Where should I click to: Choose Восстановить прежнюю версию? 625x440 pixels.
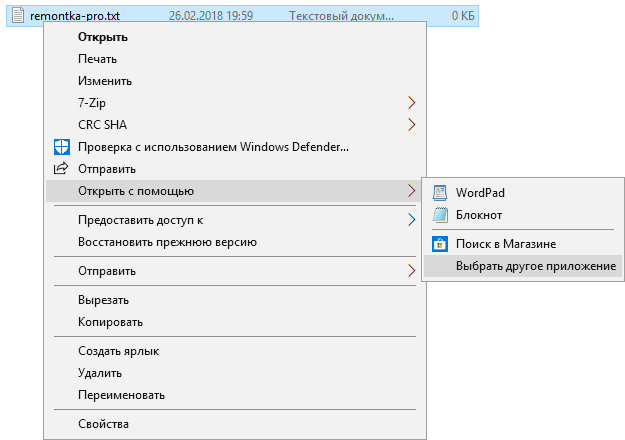click(235, 242)
